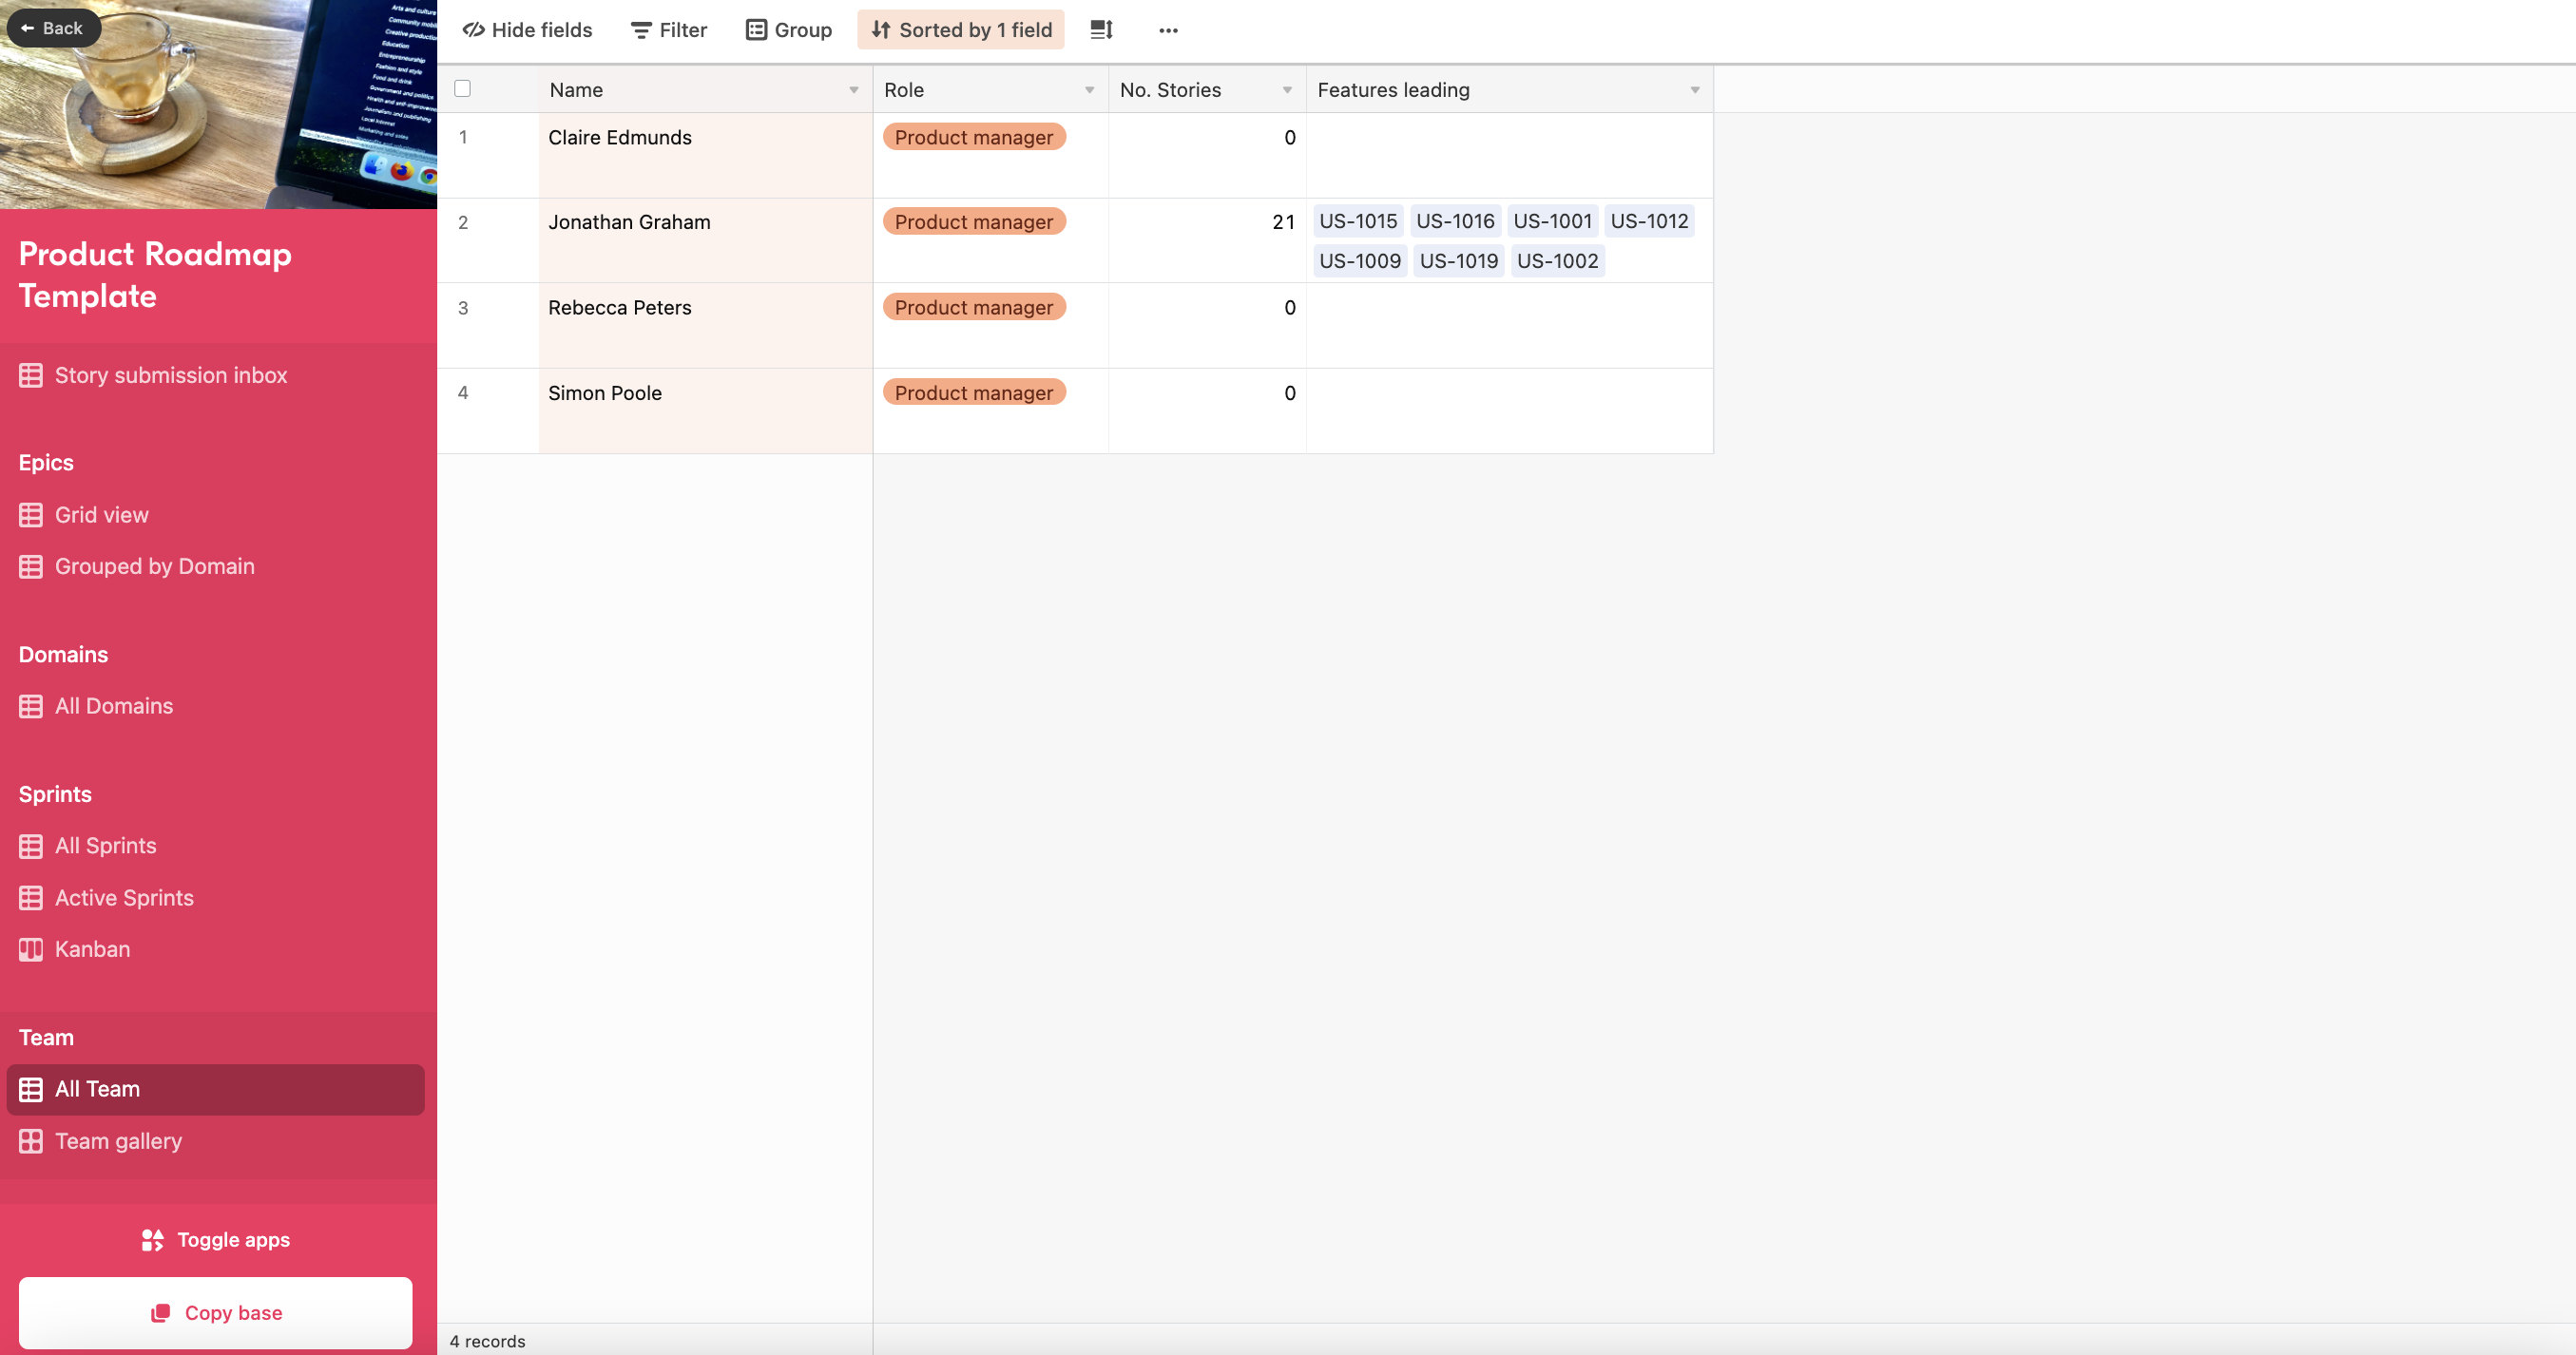Expand the Features leading column dropdown arrow
Screen dimensions: 2576x1355
tap(1694, 88)
